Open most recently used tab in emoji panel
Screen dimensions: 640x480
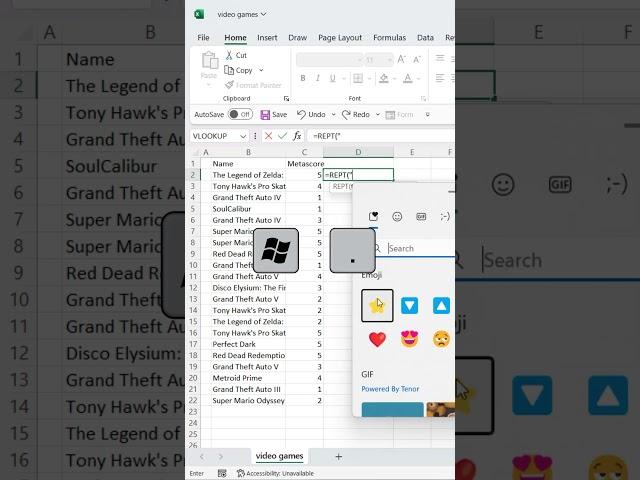[373, 216]
